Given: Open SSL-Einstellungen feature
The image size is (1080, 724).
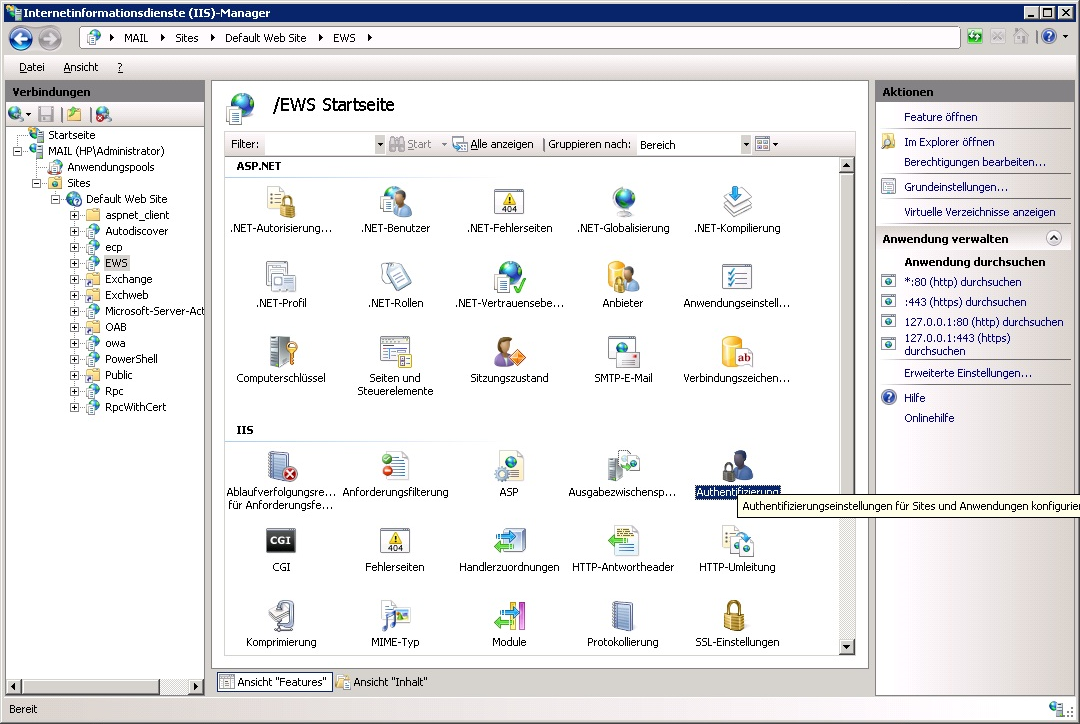Looking at the screenshot, I should pyautogui.click(x=737, y=616).
